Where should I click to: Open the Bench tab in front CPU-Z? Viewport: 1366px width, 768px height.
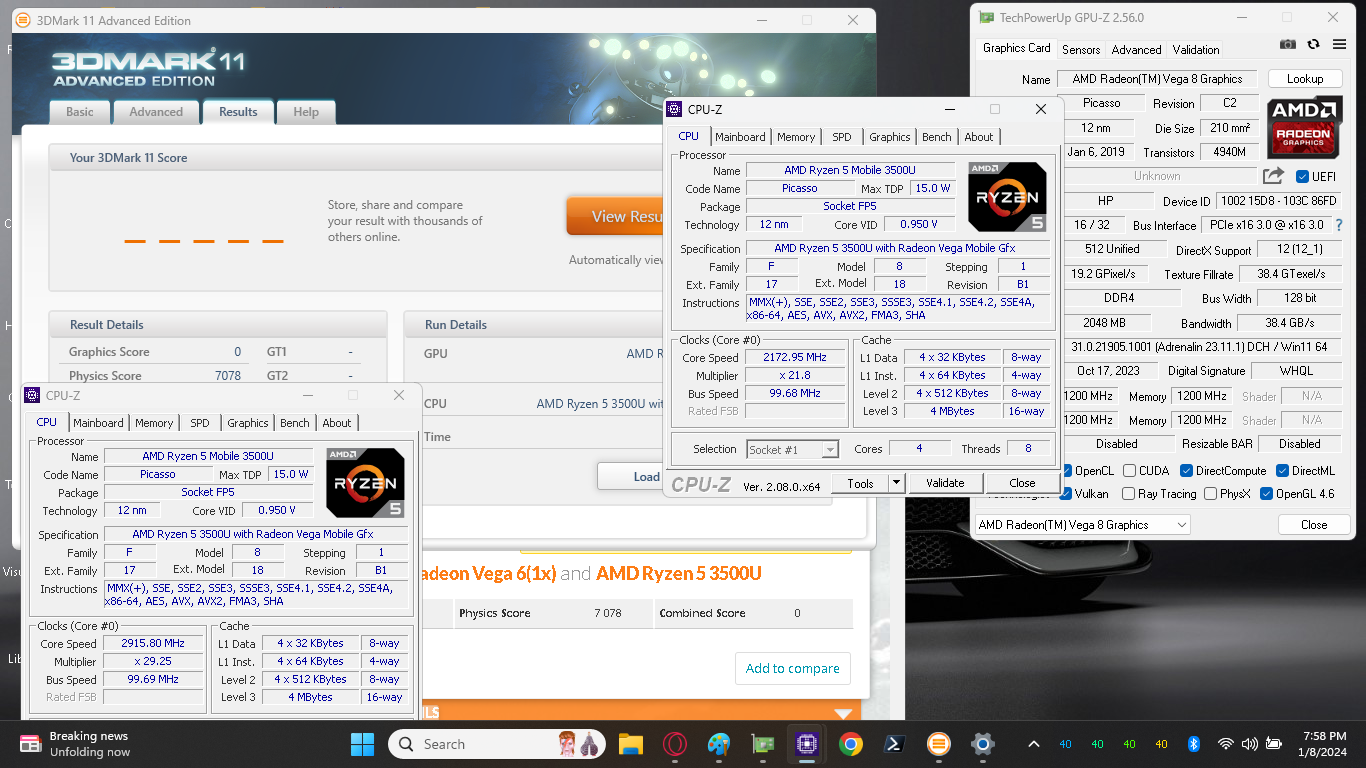937,137
